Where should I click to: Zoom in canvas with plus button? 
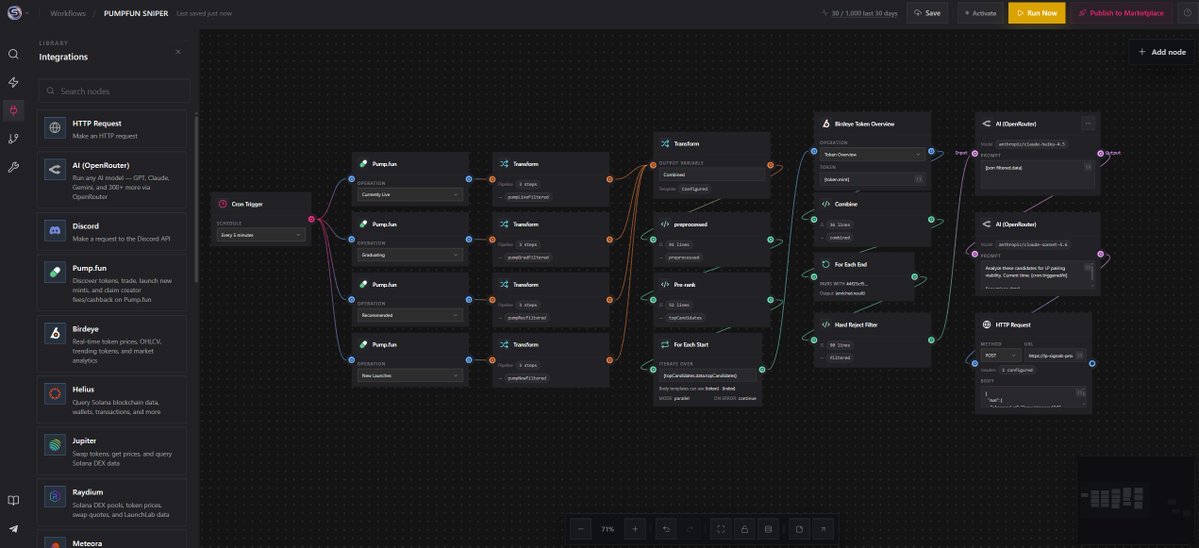coord(635,529)
